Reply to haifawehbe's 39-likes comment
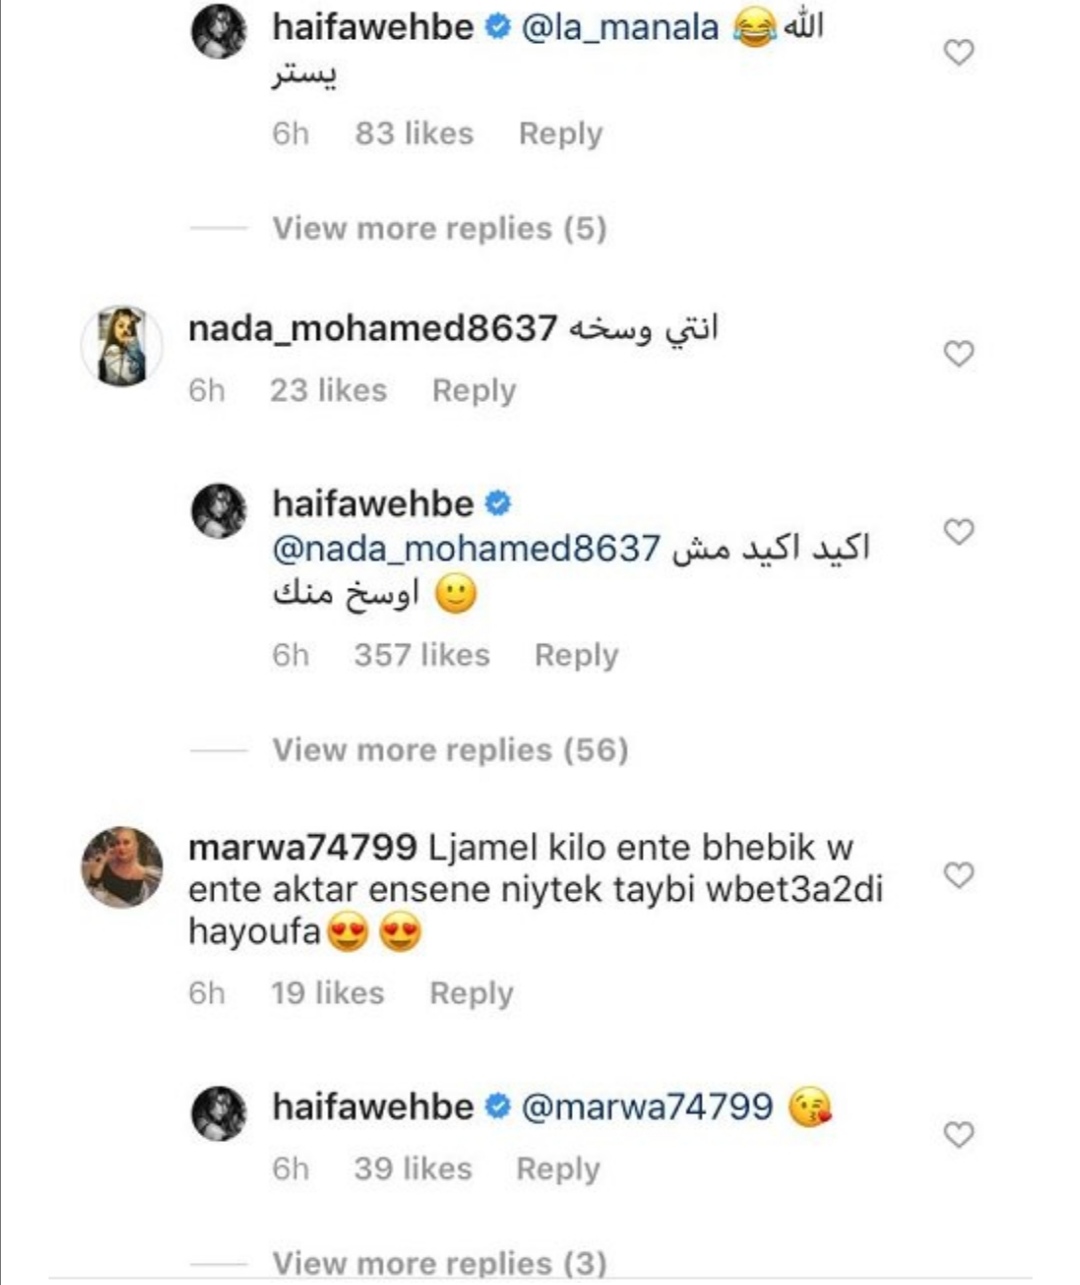 click(558, 1169)
